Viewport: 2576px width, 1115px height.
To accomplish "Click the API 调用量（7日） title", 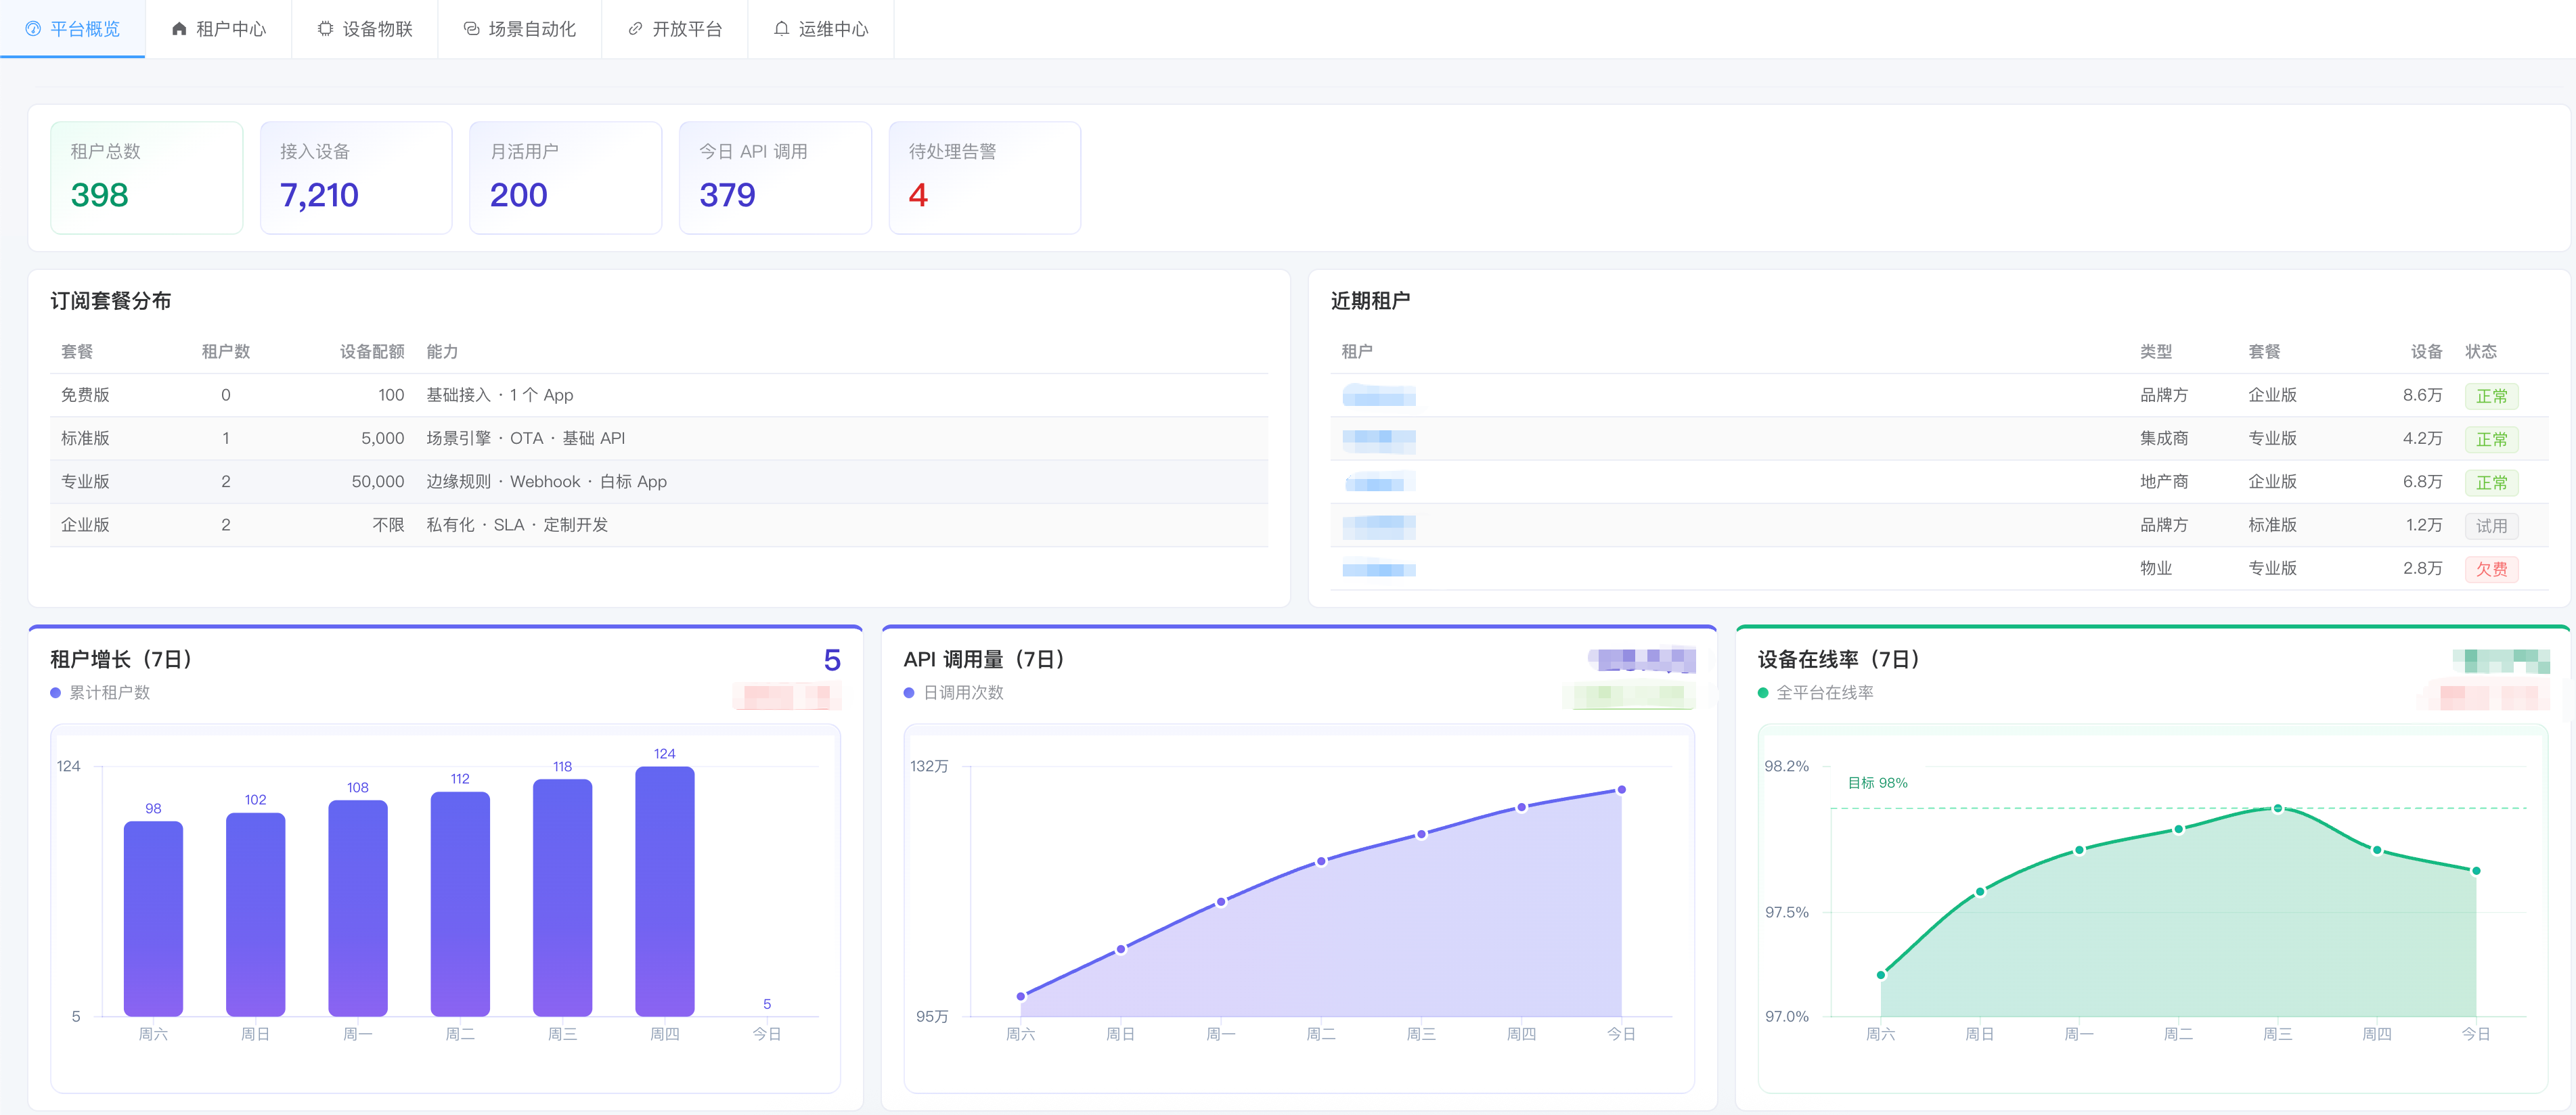I will coord(983,659).
